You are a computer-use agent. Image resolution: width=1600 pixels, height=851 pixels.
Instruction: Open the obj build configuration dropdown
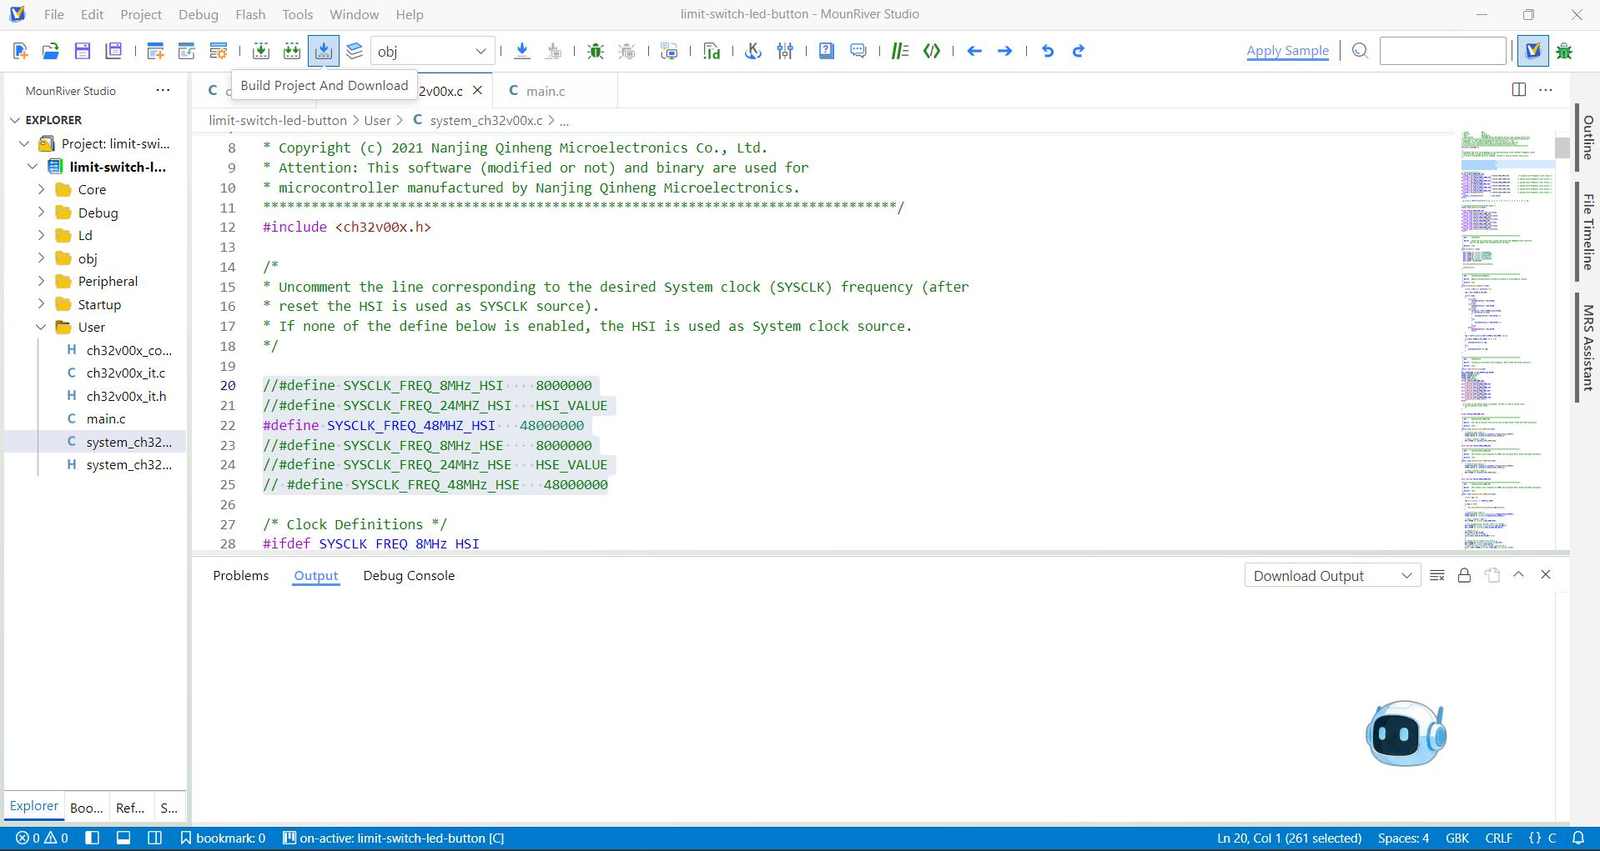click(431, 51)
